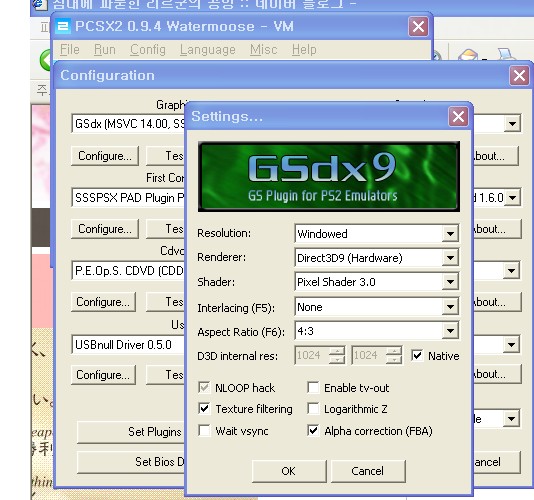Enable the Wait vsync checkbox
This screenshot has height=500, width=534.
coord(204,431)
